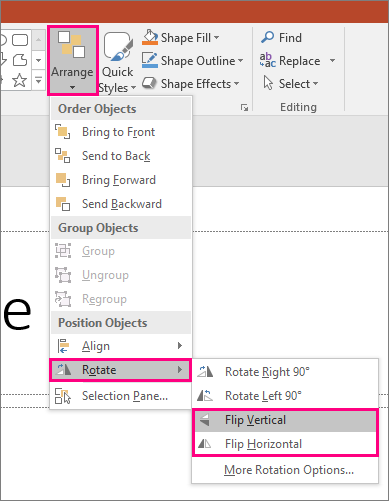This screenshot has width=389, height=501.
Task: Click the Group objects icon
Action: [63, 251]
